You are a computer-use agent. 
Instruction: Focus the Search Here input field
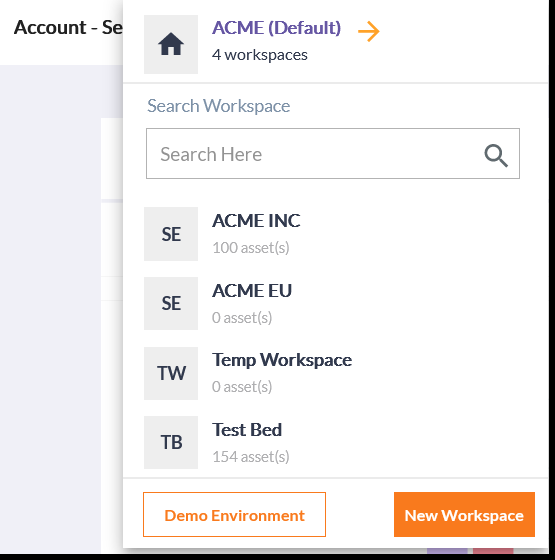tap(332, 154)
